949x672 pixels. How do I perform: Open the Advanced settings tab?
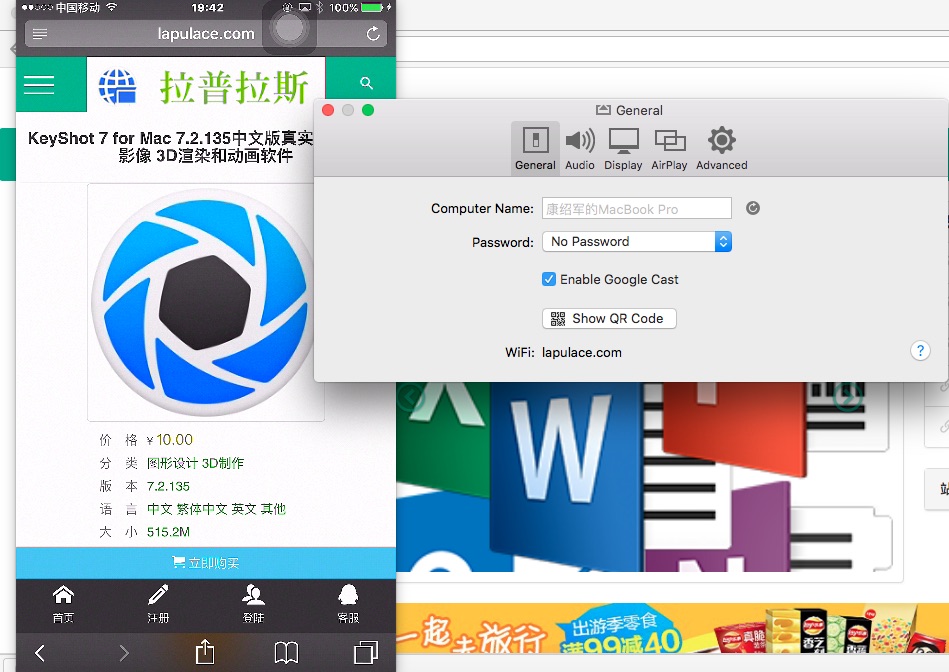721,146
